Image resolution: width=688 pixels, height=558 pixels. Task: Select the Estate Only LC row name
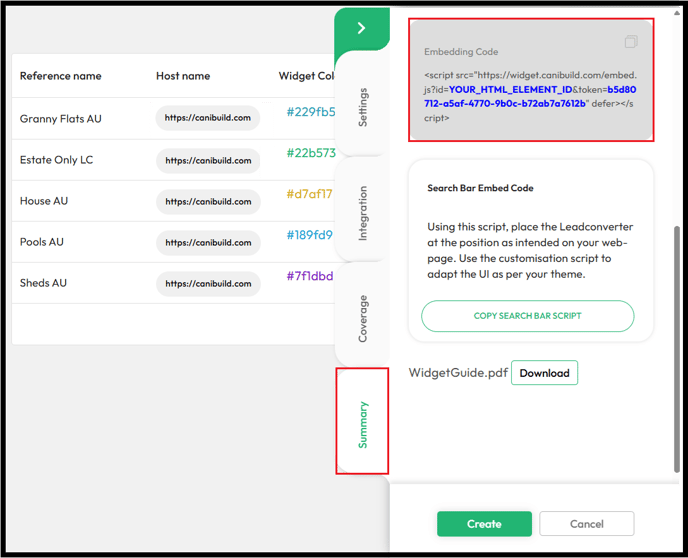pos(57,160)
